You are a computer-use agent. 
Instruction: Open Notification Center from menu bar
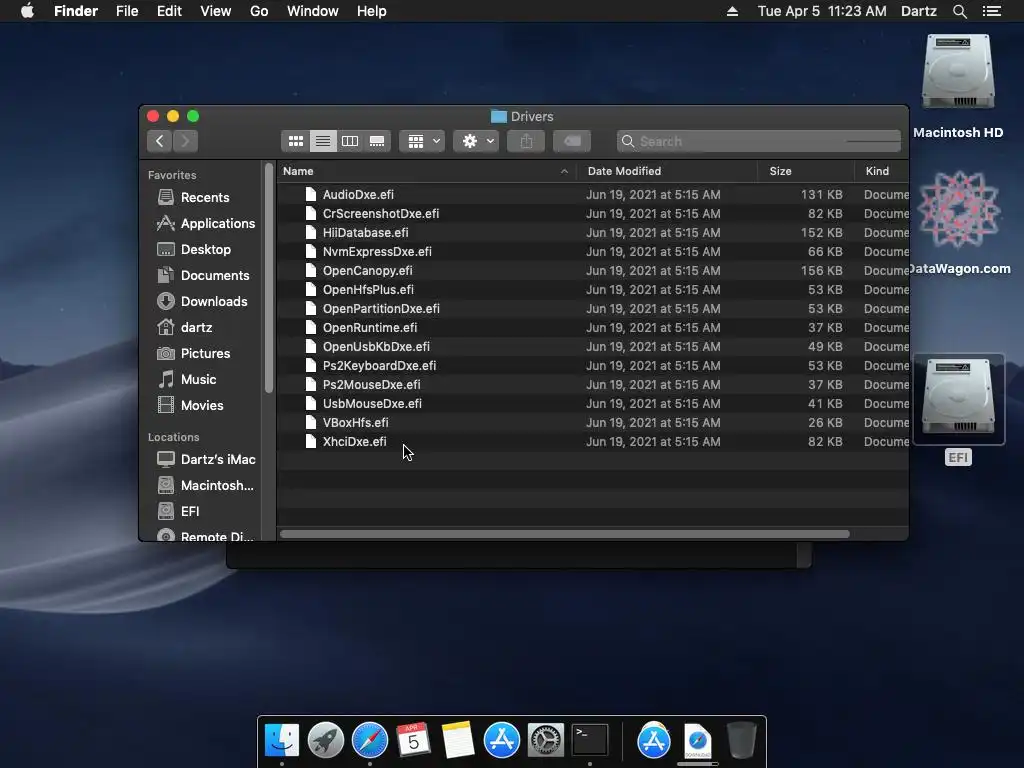coord(992,11)
